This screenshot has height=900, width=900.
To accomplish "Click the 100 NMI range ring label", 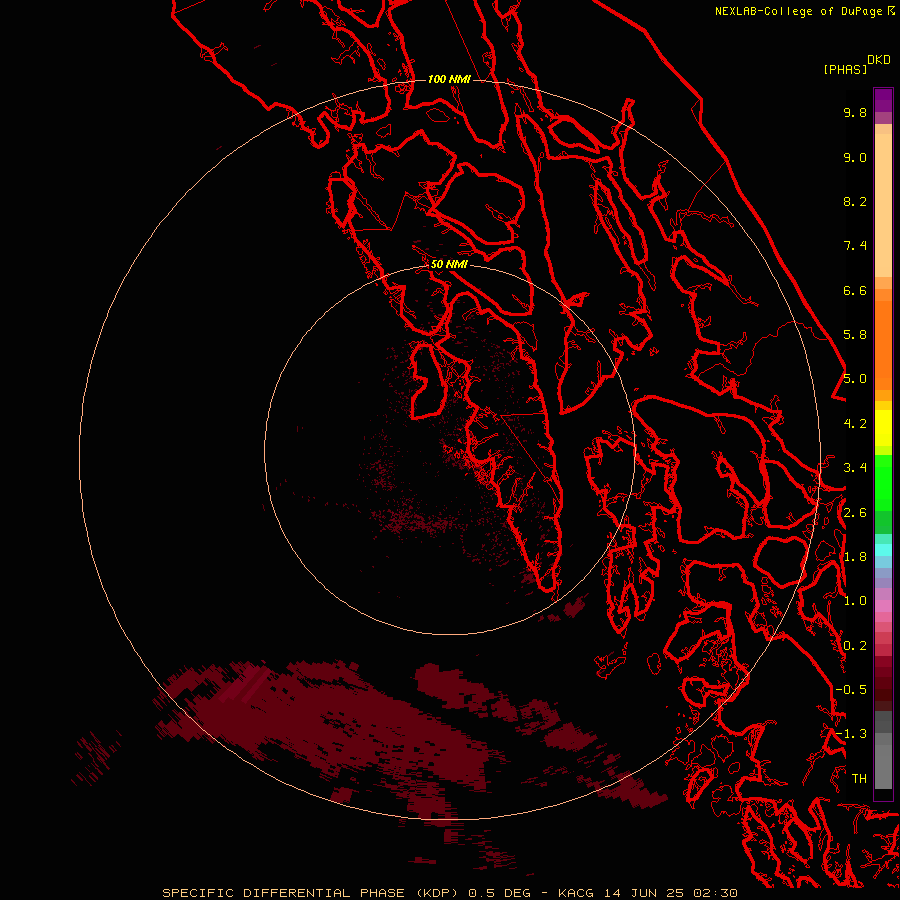I will 449,79.
